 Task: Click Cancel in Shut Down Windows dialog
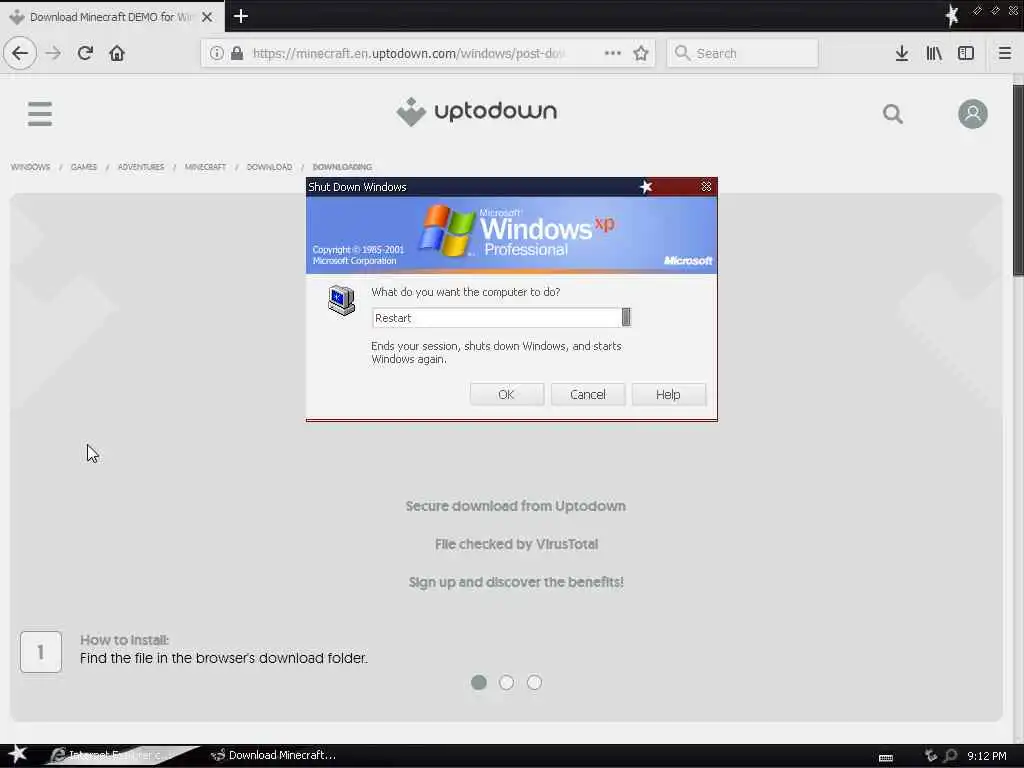click(x=588, y=394)
